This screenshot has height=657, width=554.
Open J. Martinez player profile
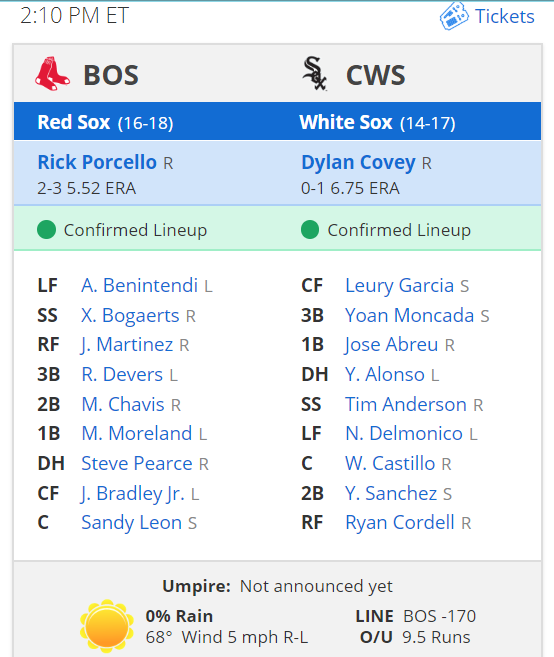click(x=127, y=345)
